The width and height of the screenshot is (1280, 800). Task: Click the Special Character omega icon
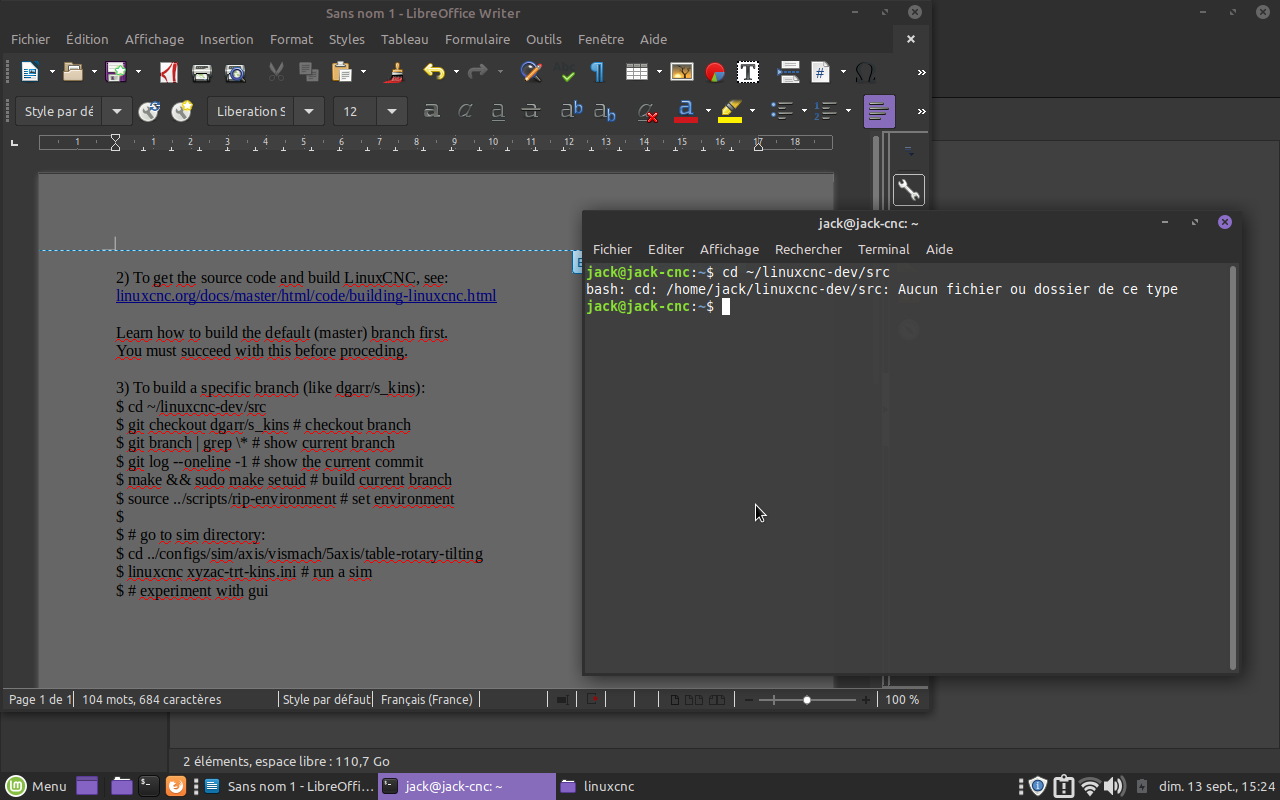[865, 72]
